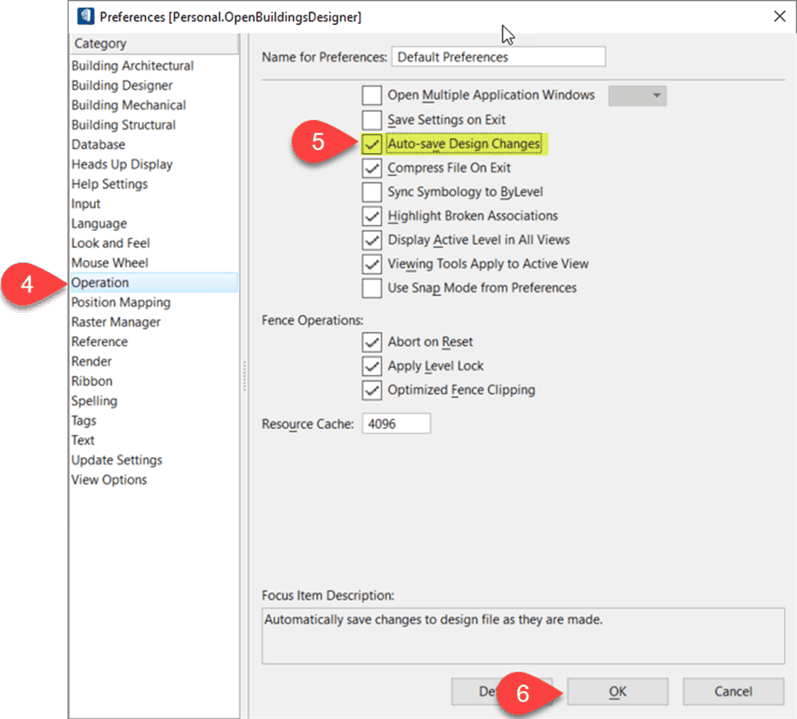
Task: Enable Use Snap Mode from Preferences
Action: [372, 288]
